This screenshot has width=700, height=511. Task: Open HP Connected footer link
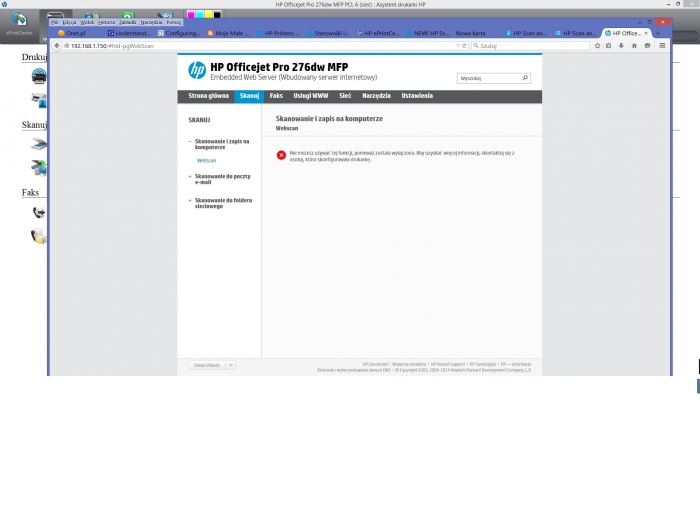[x=375, y=365]
